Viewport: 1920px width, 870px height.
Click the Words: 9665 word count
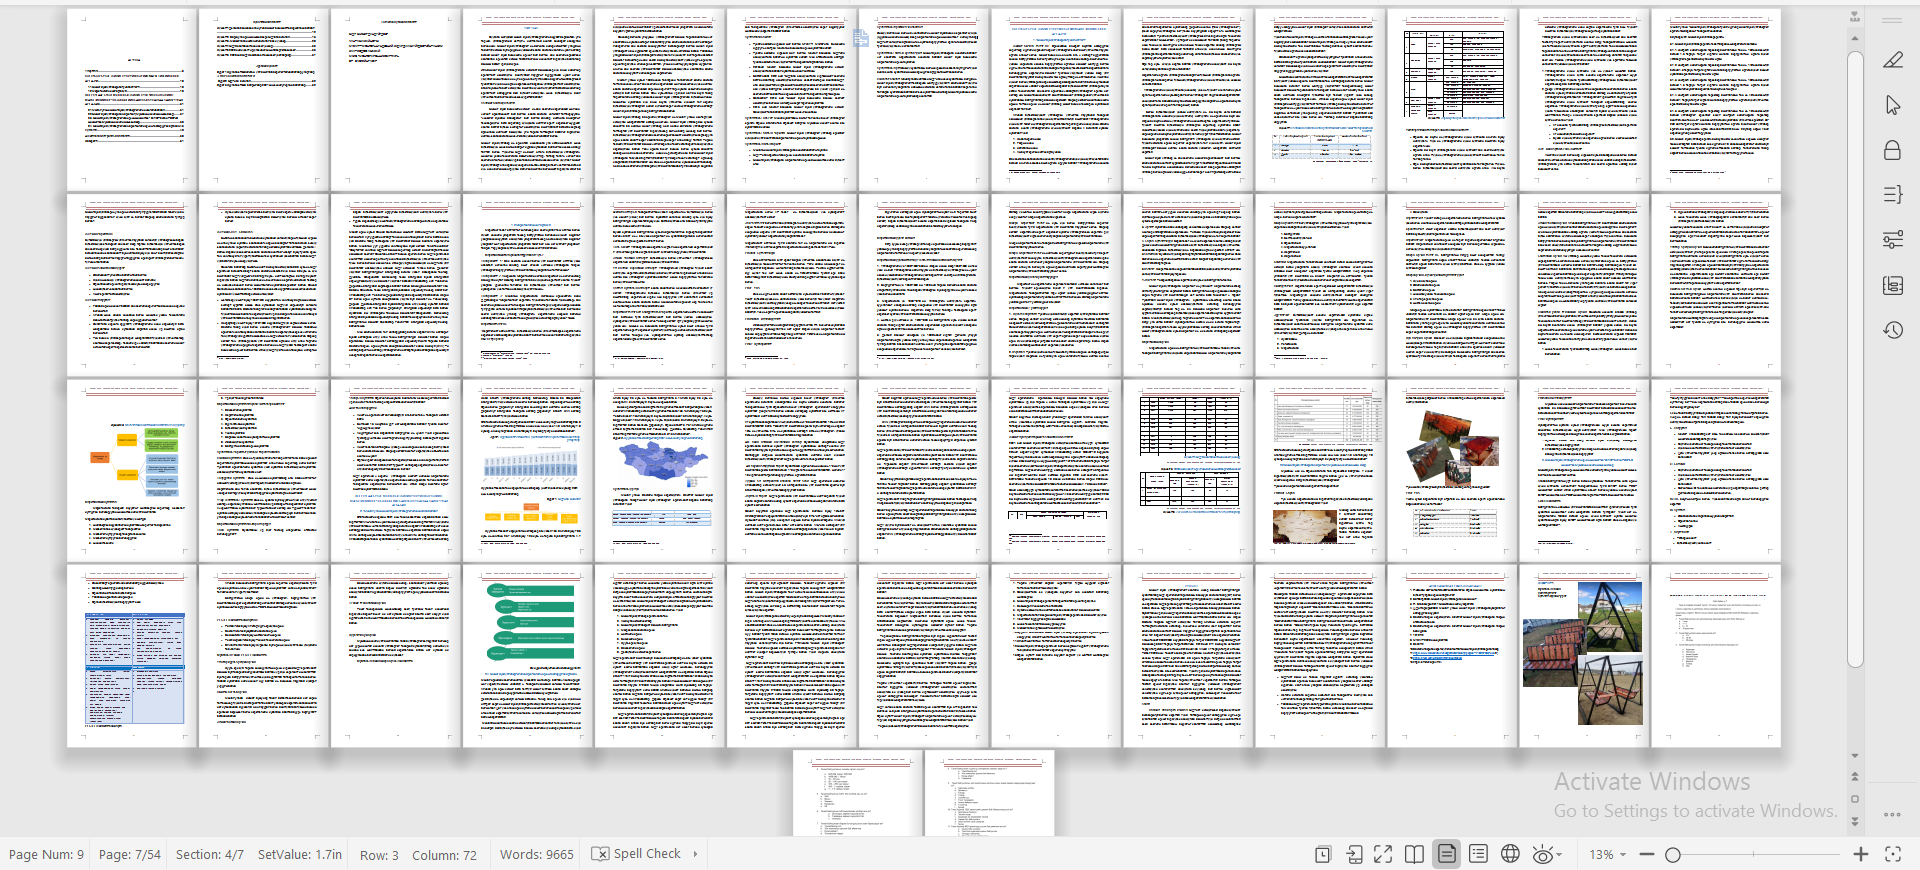[536, 854]
